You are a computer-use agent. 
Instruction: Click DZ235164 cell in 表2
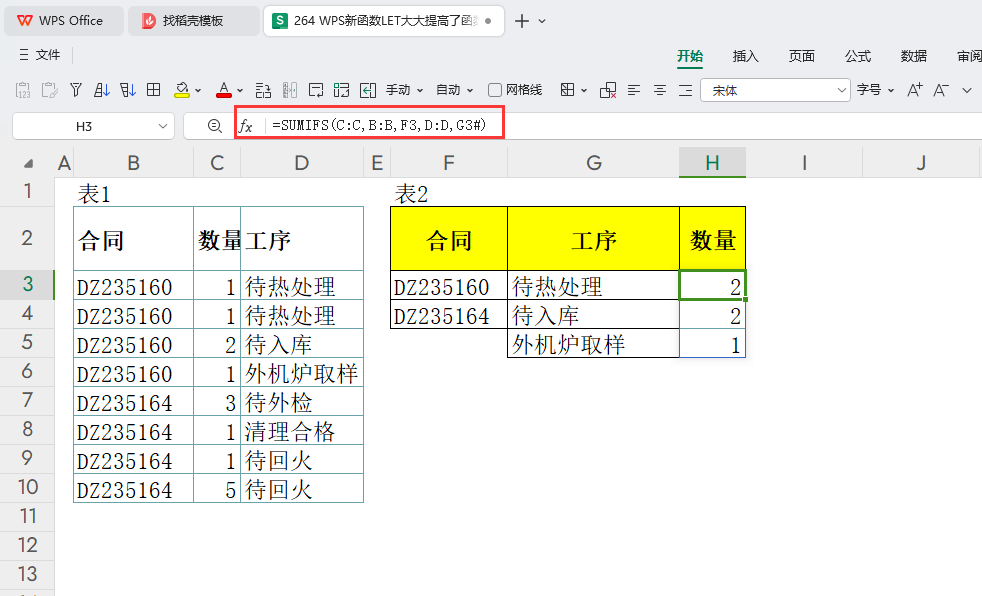tap(449, 314)
